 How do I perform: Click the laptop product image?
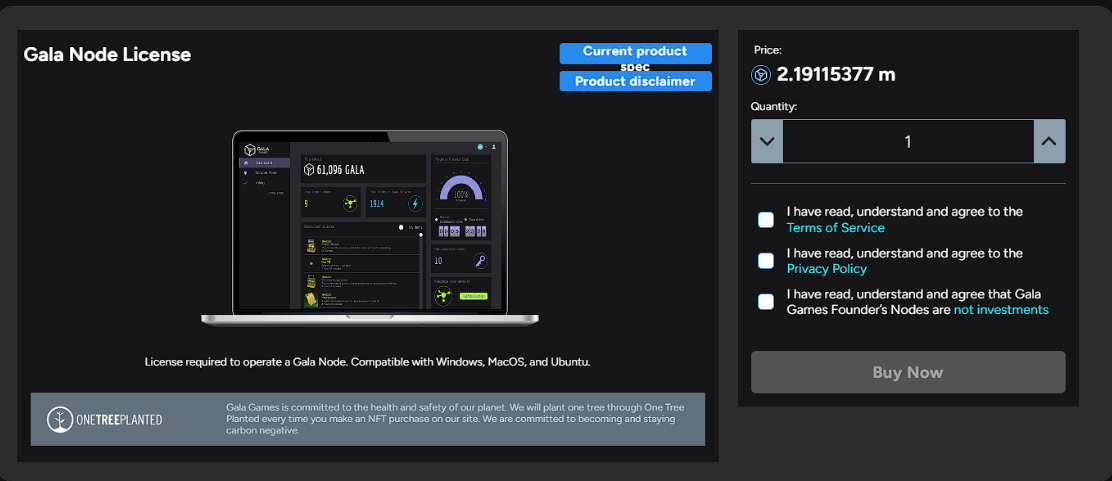(369, 228)
